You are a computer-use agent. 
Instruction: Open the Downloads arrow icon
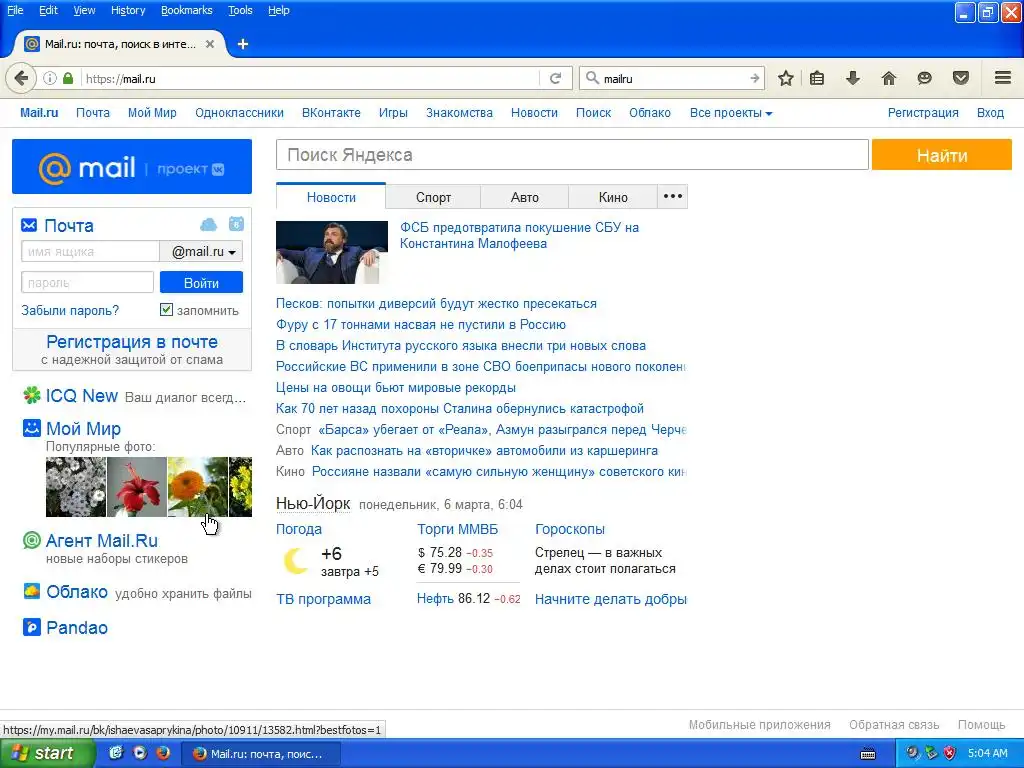coord(853,78)
